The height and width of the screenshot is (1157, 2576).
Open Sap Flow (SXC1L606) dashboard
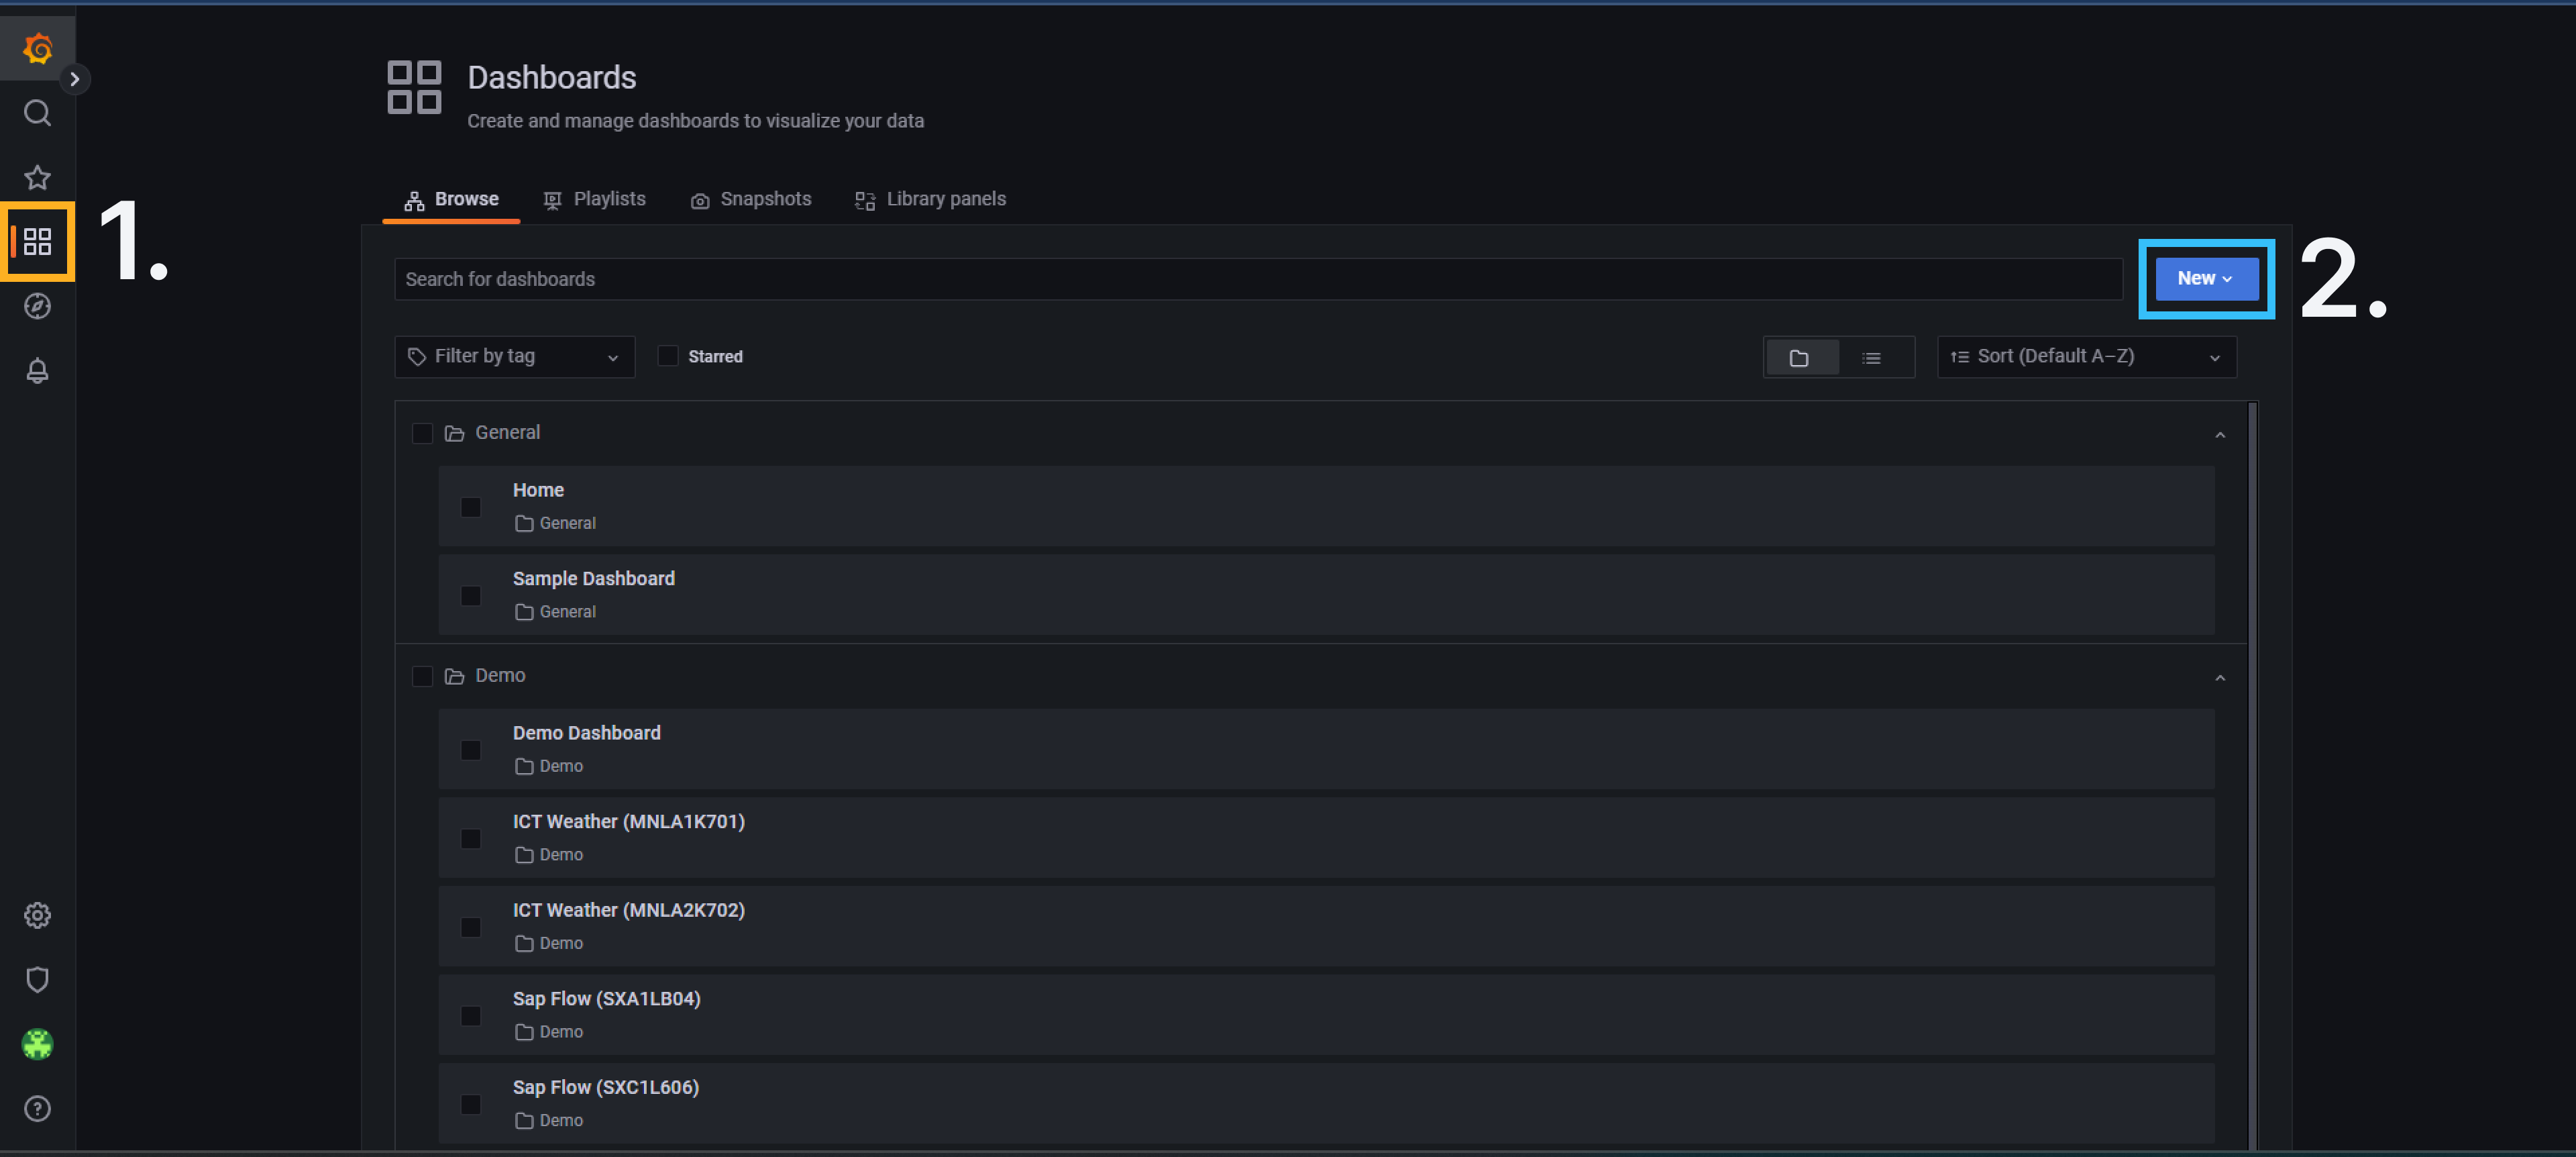606,1087
